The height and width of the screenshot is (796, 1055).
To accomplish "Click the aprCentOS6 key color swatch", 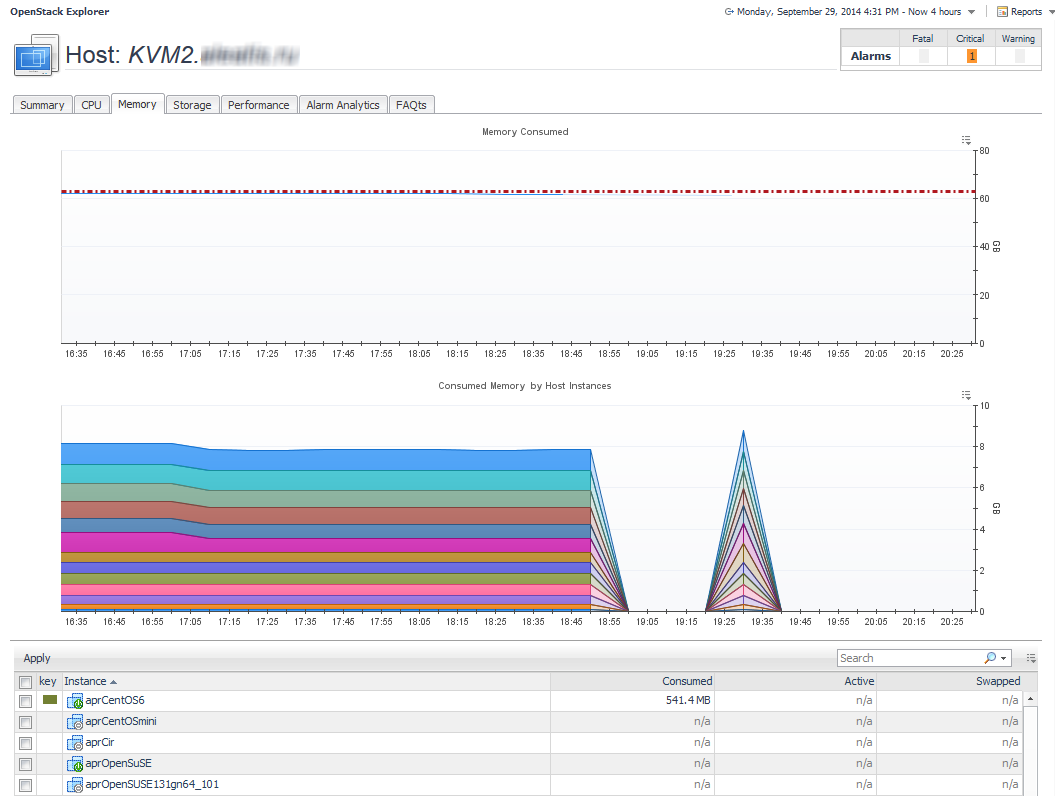I will coord(50,700).
